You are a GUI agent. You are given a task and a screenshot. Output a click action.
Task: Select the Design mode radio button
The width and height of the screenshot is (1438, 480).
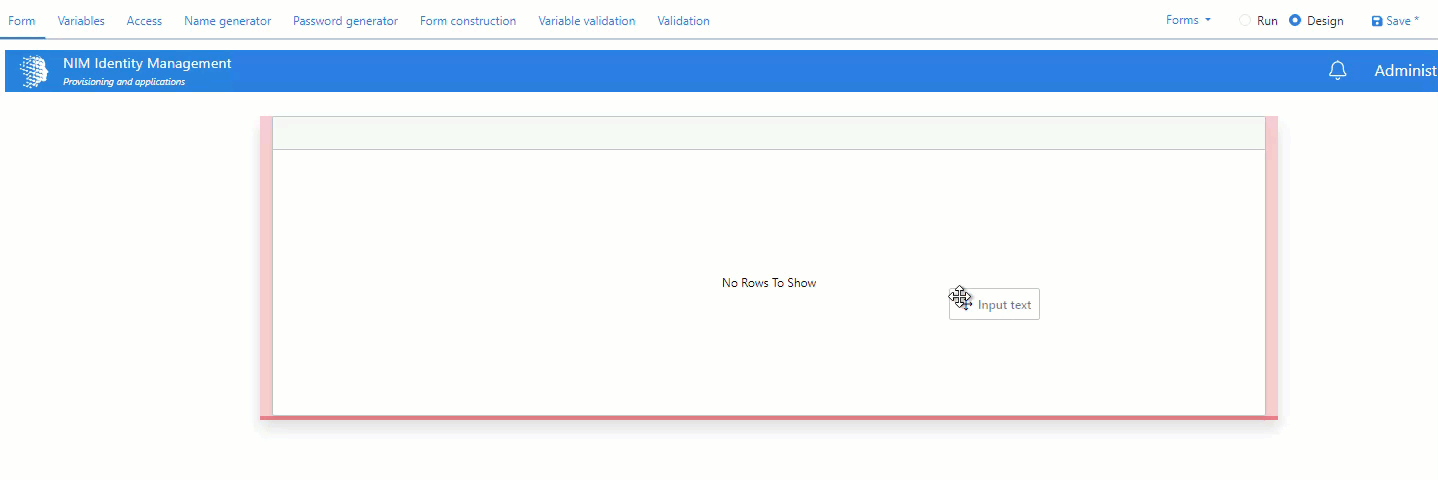click(1295, 21)
